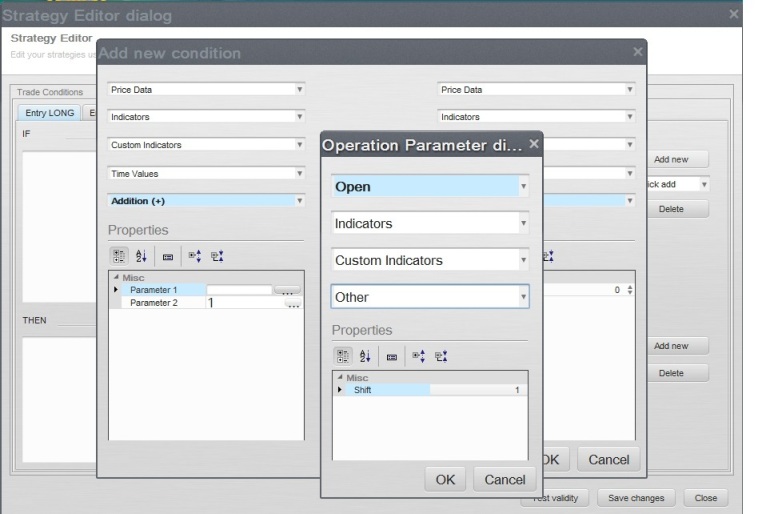Open Addition (+) dropdown in Add new condition
This screenshot has height=514, width=758.
tap(300, 201)
